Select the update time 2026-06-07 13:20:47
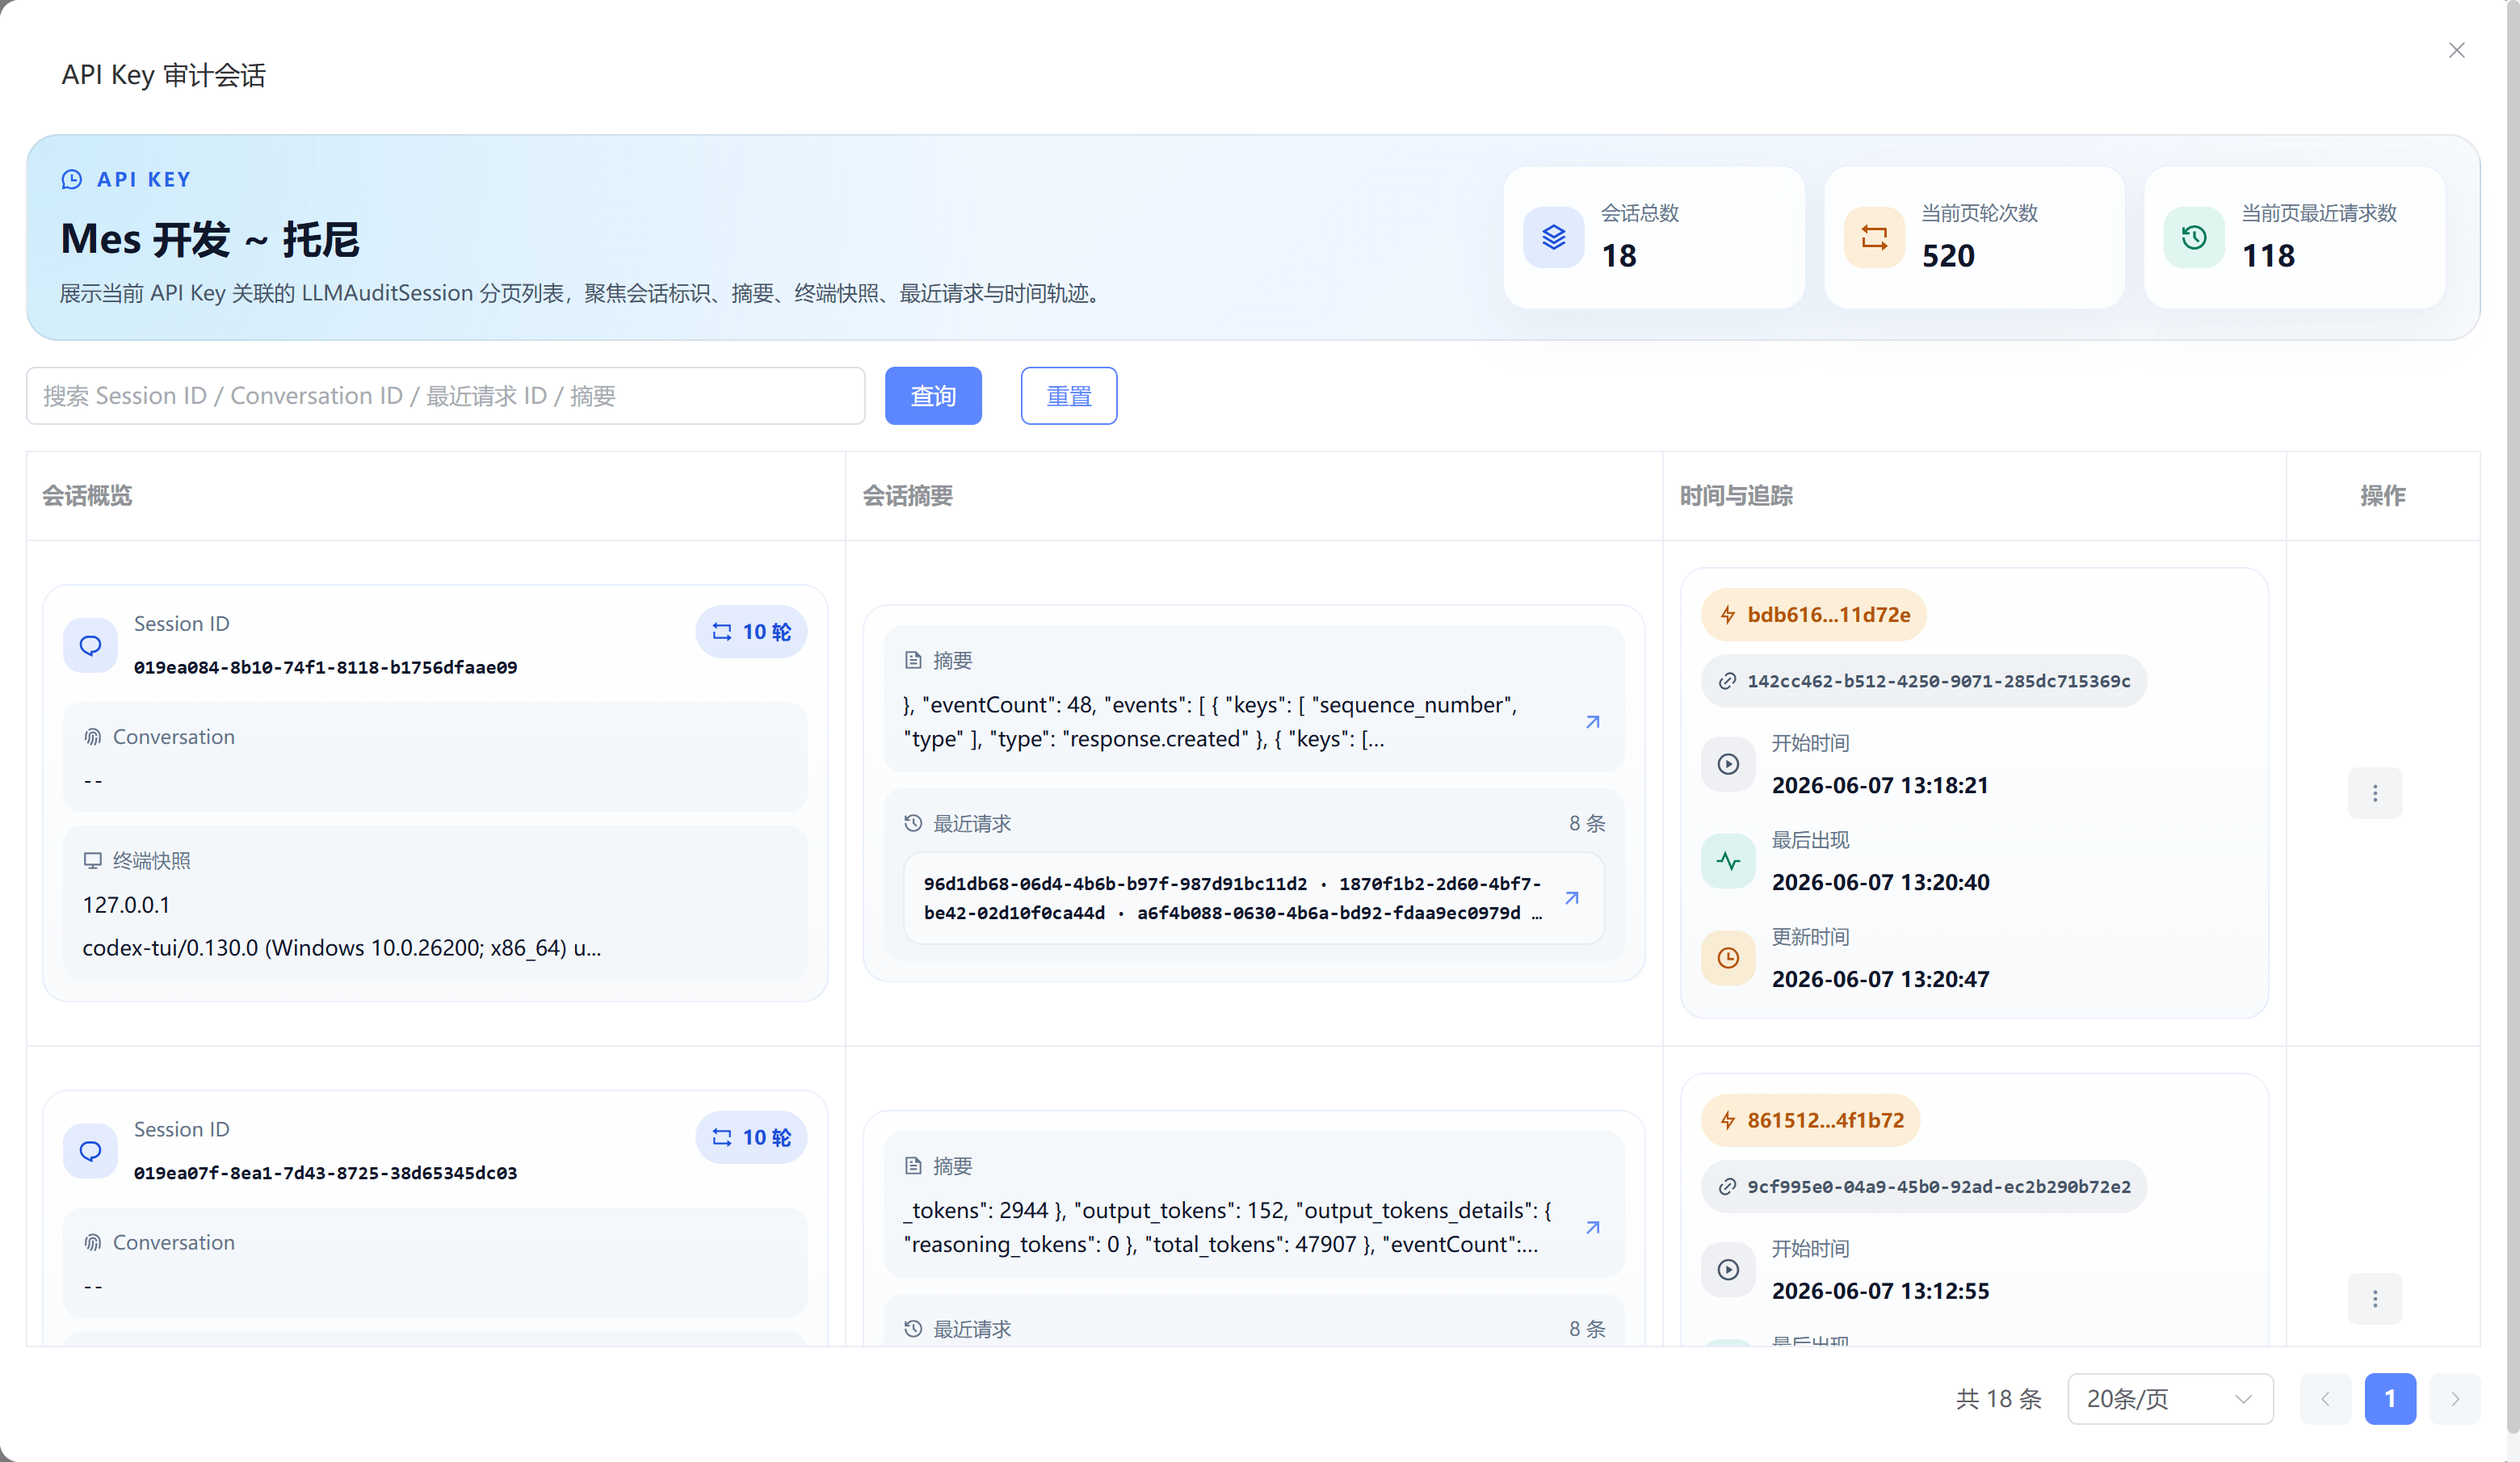This screenshot has width=2520, height=1462. point(1881,980)
